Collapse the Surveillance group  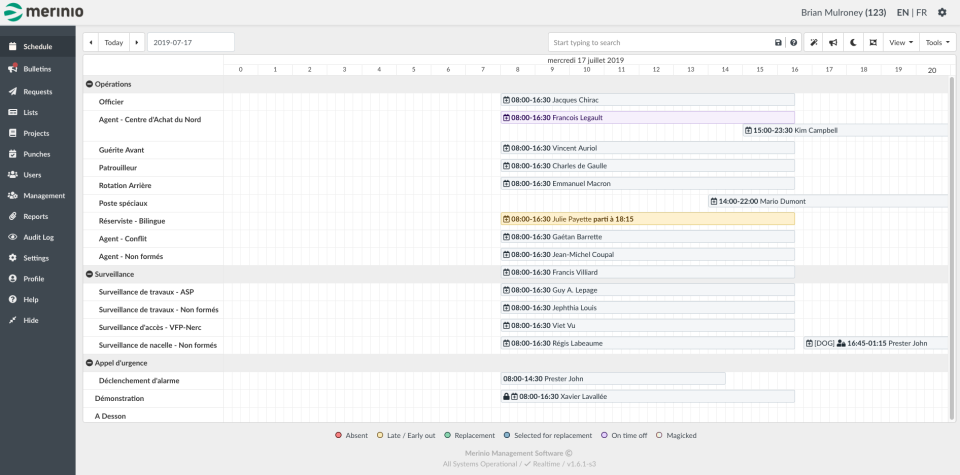(x=89, y=273)
